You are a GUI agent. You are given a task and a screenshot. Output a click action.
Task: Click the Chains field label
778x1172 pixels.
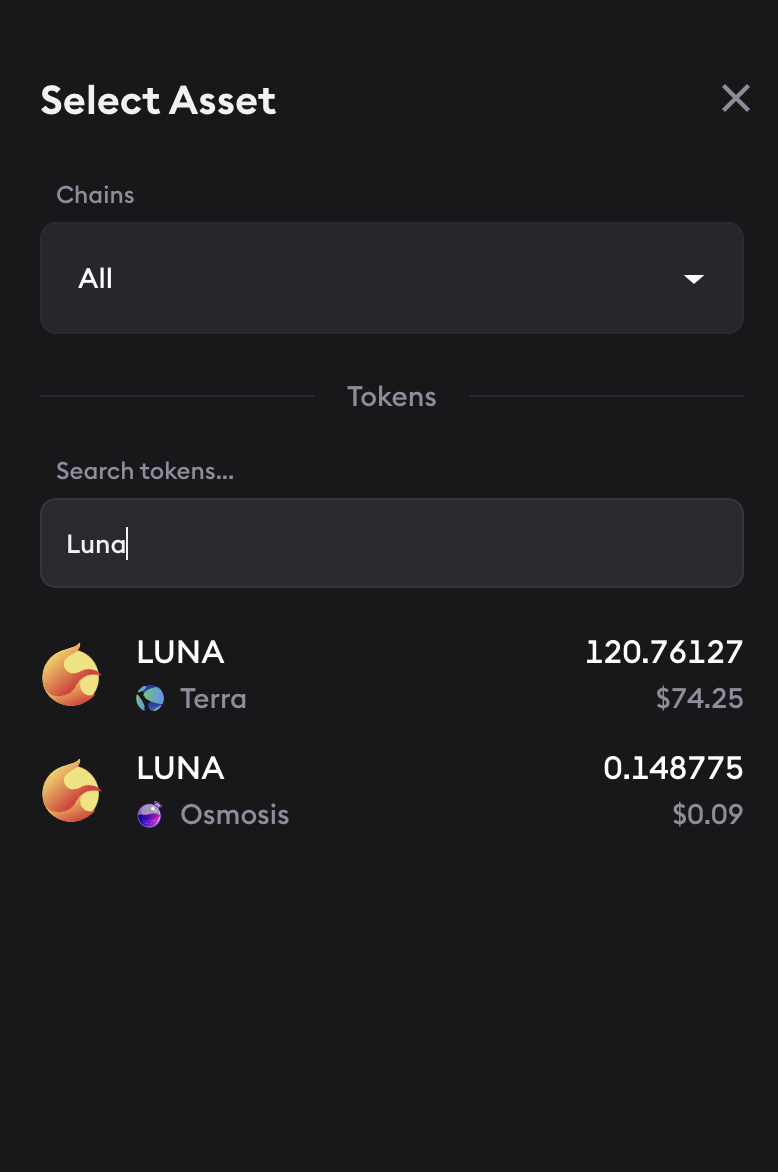click(x=95, y=195)
